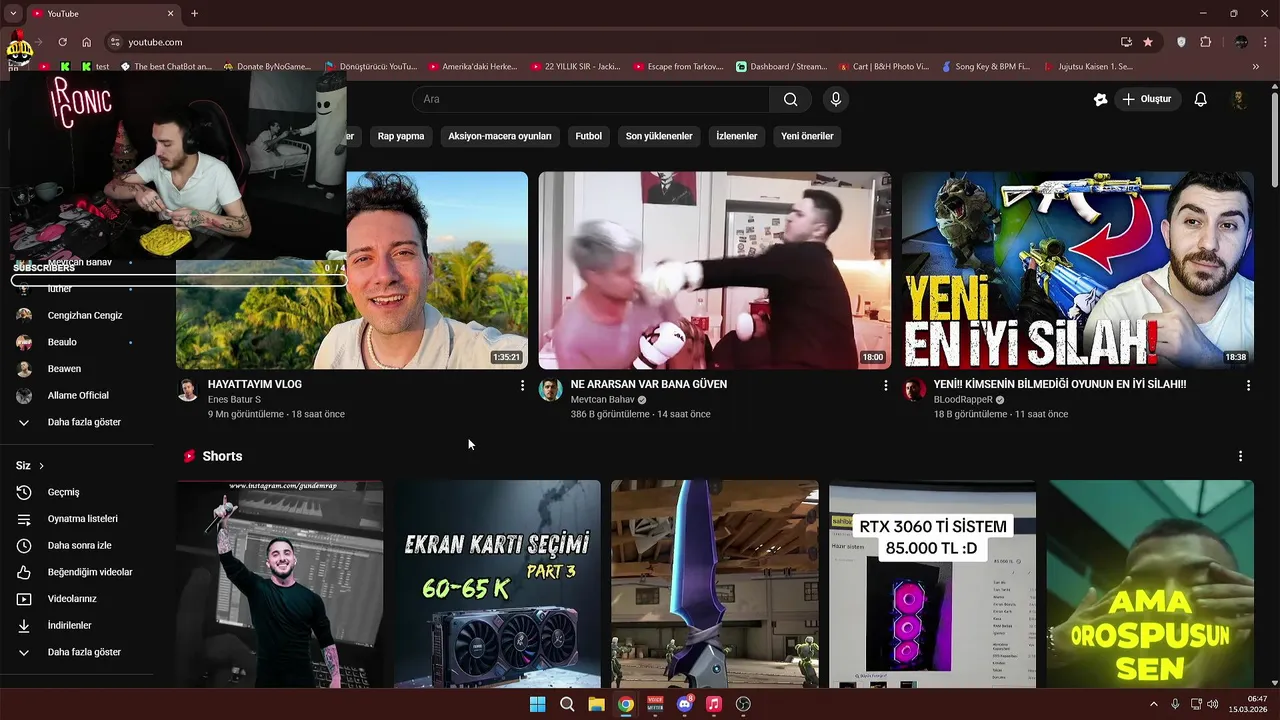The height and width of the screenshot is (720, 1280).
Task: Play YENİ EN İYİ SİLAH thumbnail
Action: tap(1078, 270)
